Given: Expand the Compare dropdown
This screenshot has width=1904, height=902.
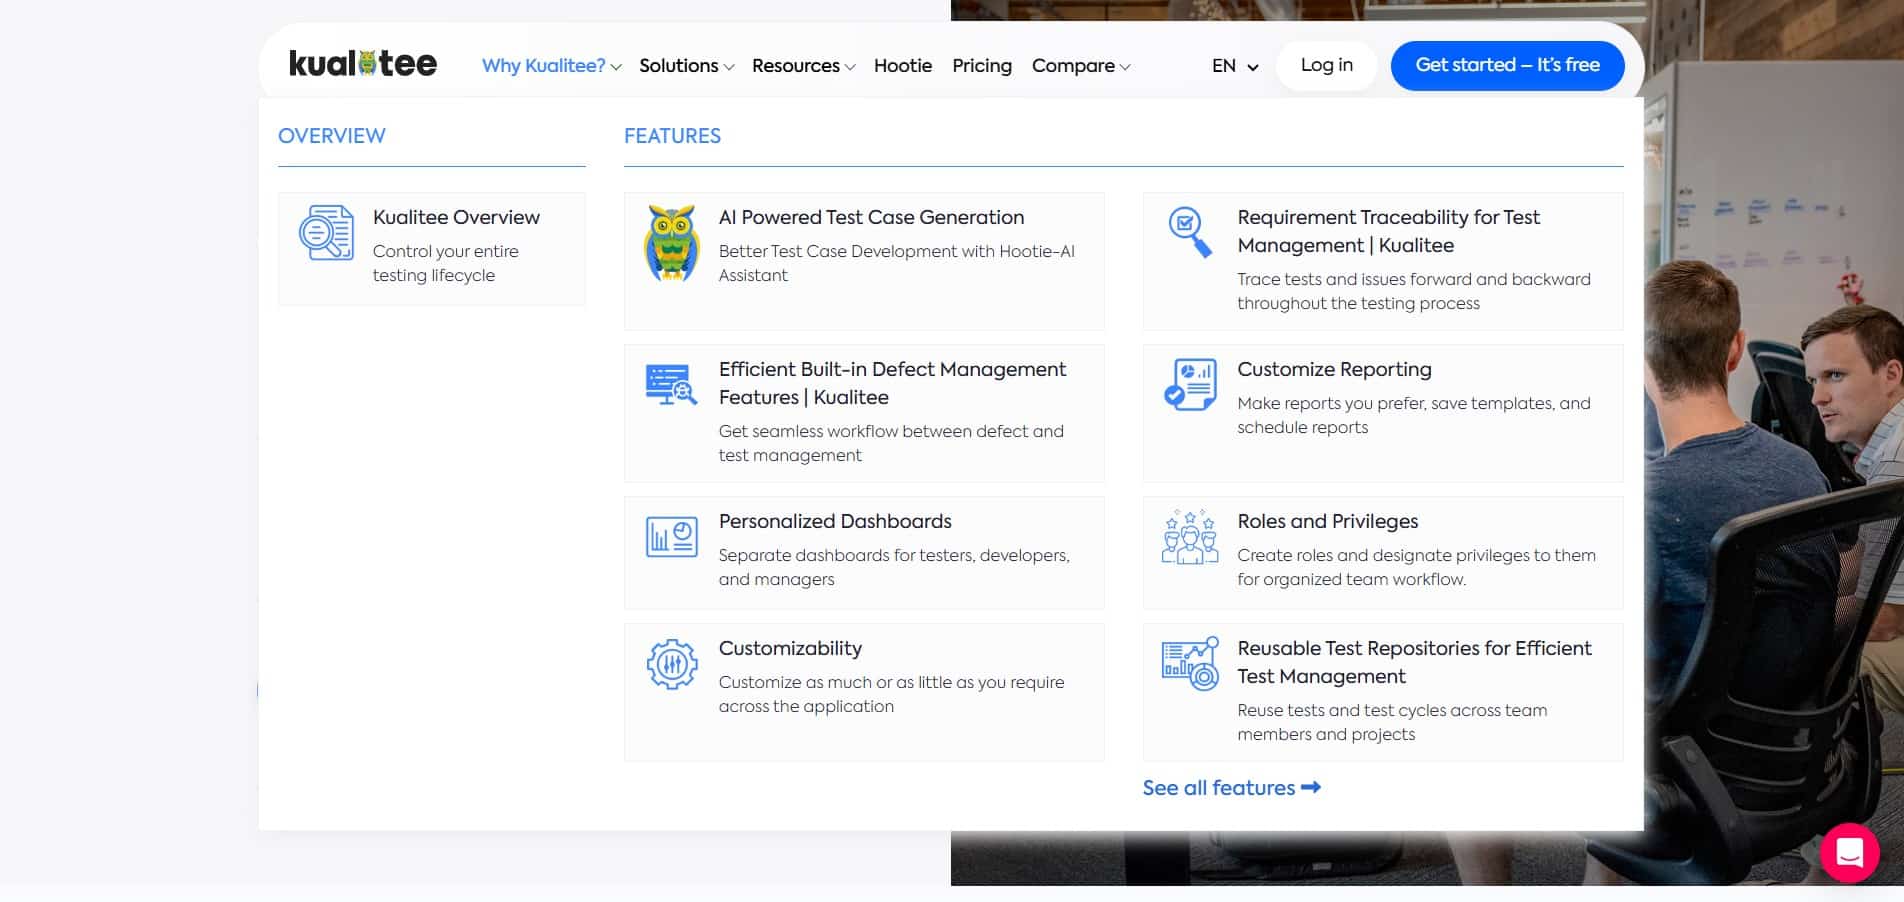Looking at the screenshot, I should tap(1081, 65).
